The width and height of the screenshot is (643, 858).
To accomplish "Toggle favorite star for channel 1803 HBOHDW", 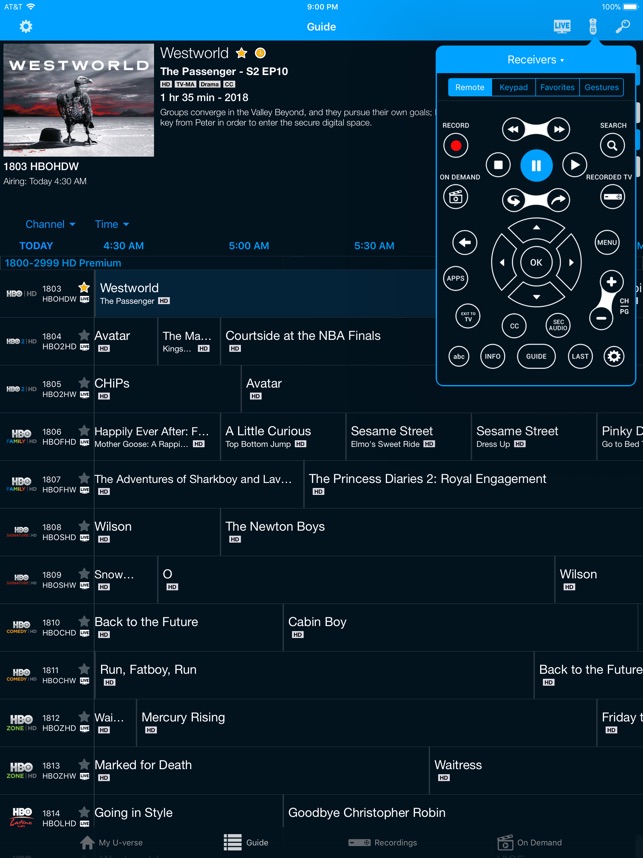I will [84, 287].
